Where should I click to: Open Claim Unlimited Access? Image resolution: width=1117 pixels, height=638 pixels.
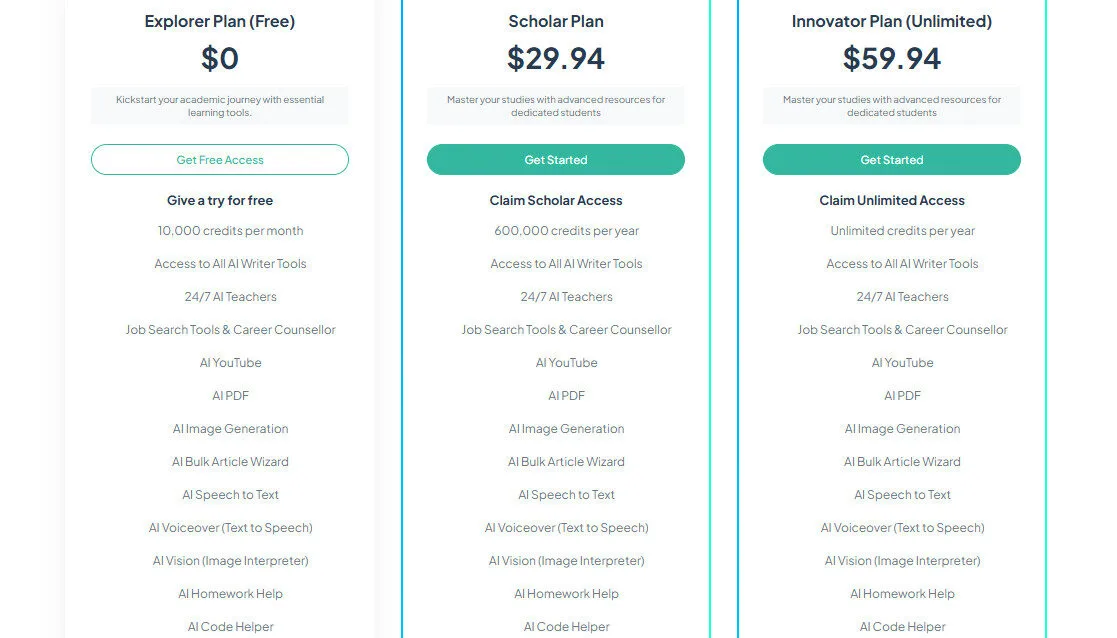click(891, 200)
